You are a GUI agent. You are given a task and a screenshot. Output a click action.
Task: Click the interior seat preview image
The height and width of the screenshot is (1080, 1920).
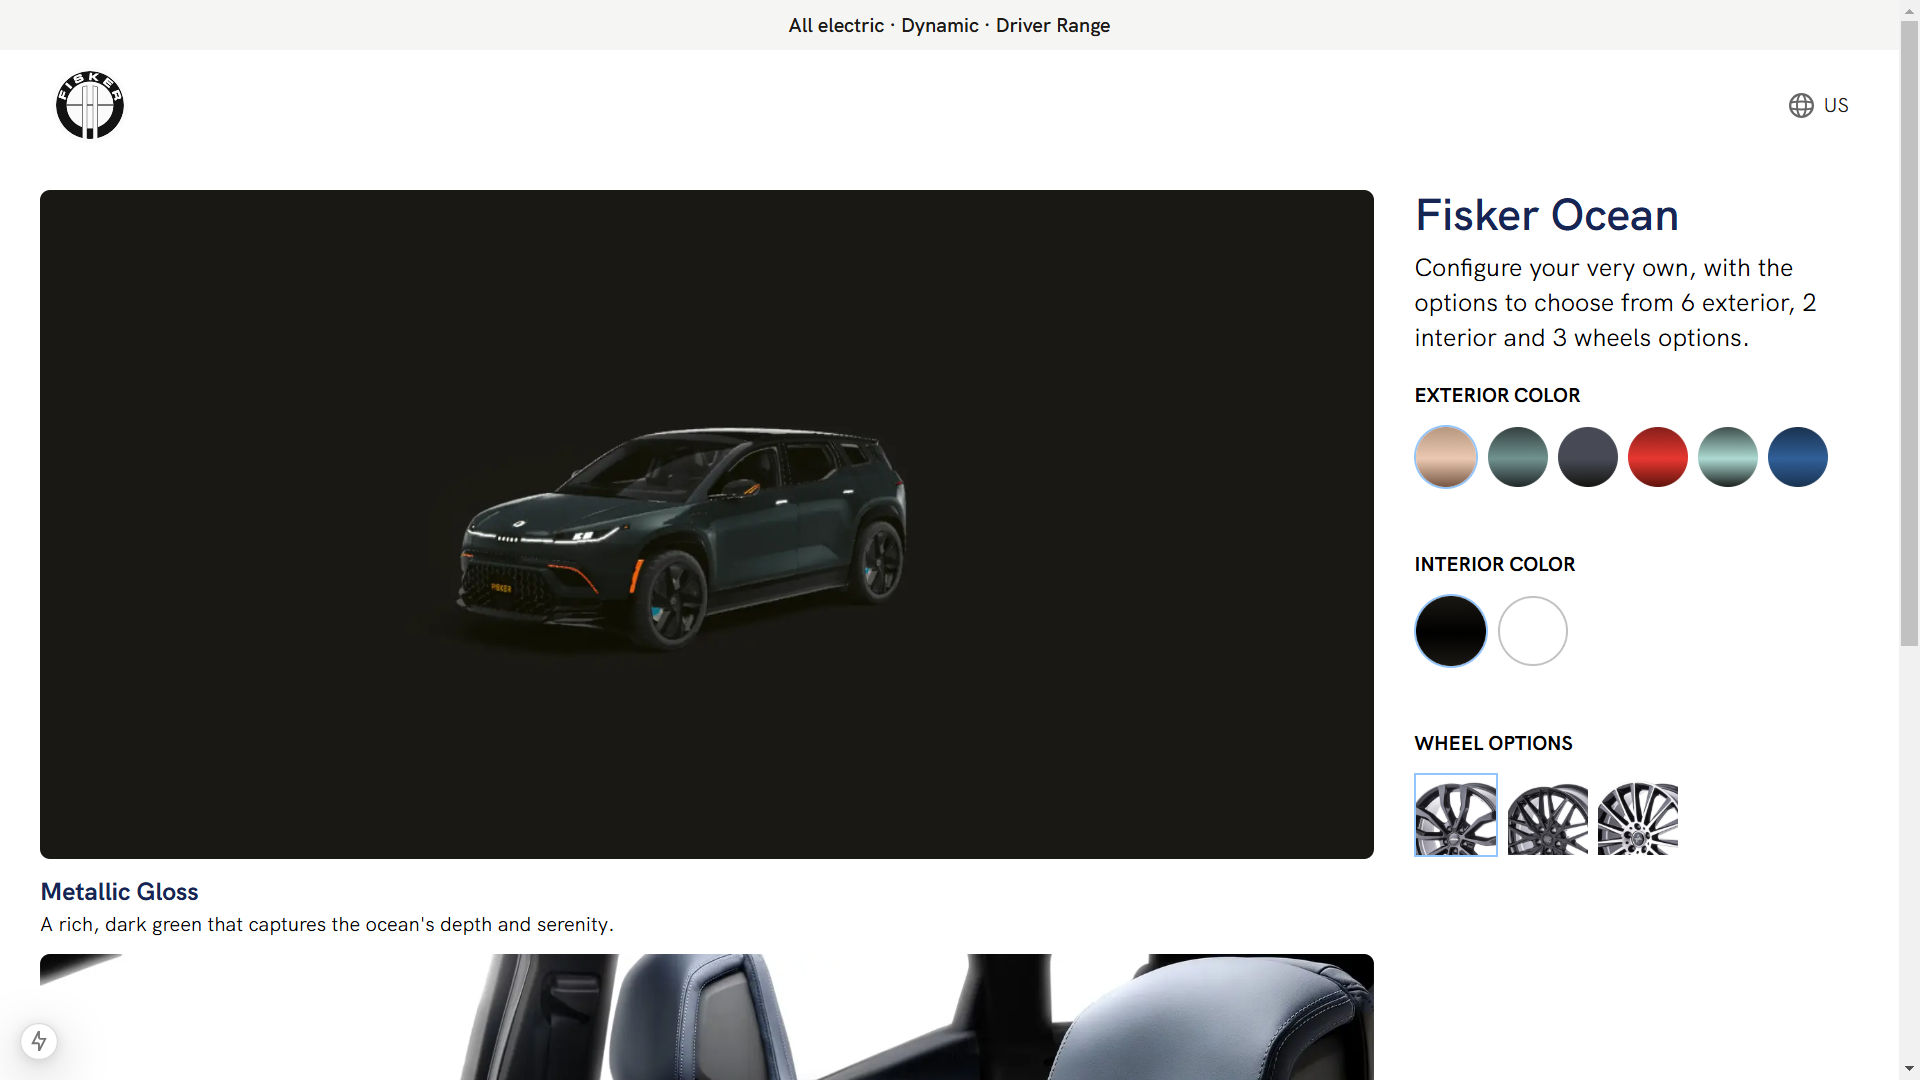tap(707, 1017)
